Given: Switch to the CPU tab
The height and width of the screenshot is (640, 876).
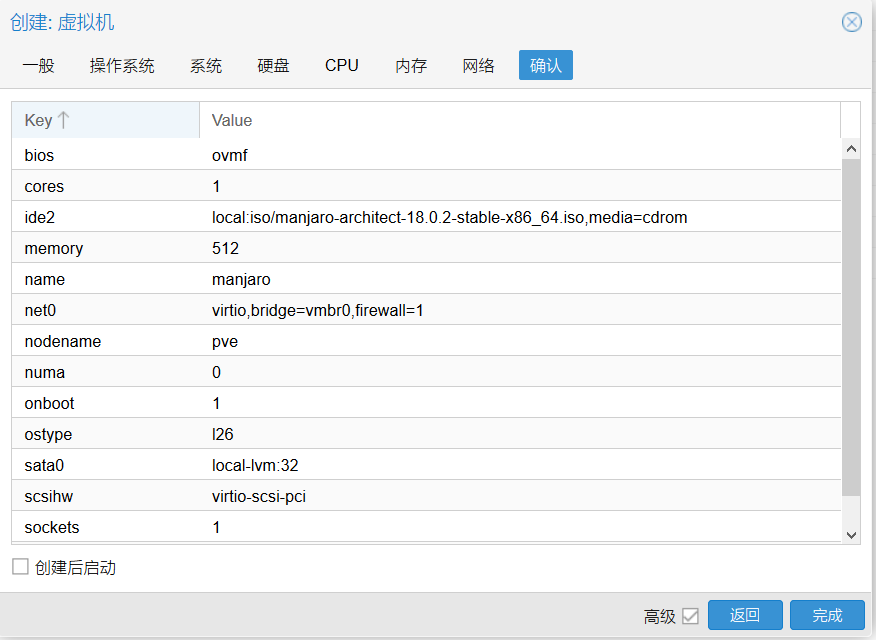Looking at the screenshot, I should tap(341, 66).
